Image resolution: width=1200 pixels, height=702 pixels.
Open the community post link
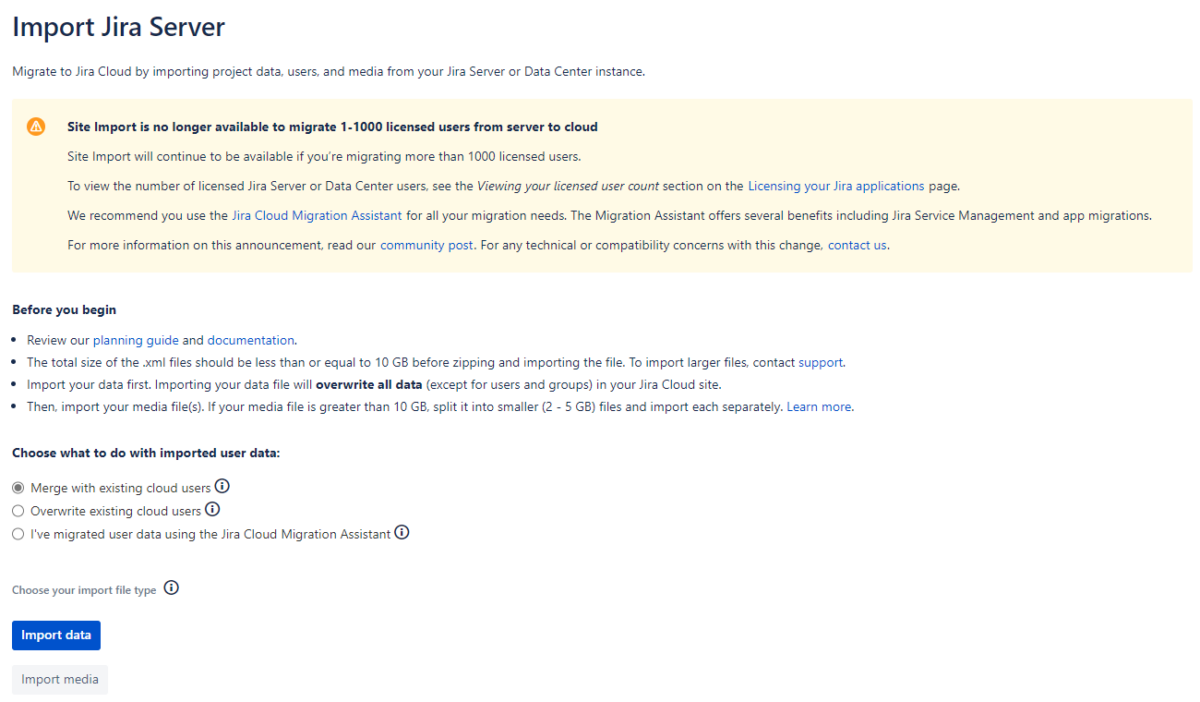point(427,244)
